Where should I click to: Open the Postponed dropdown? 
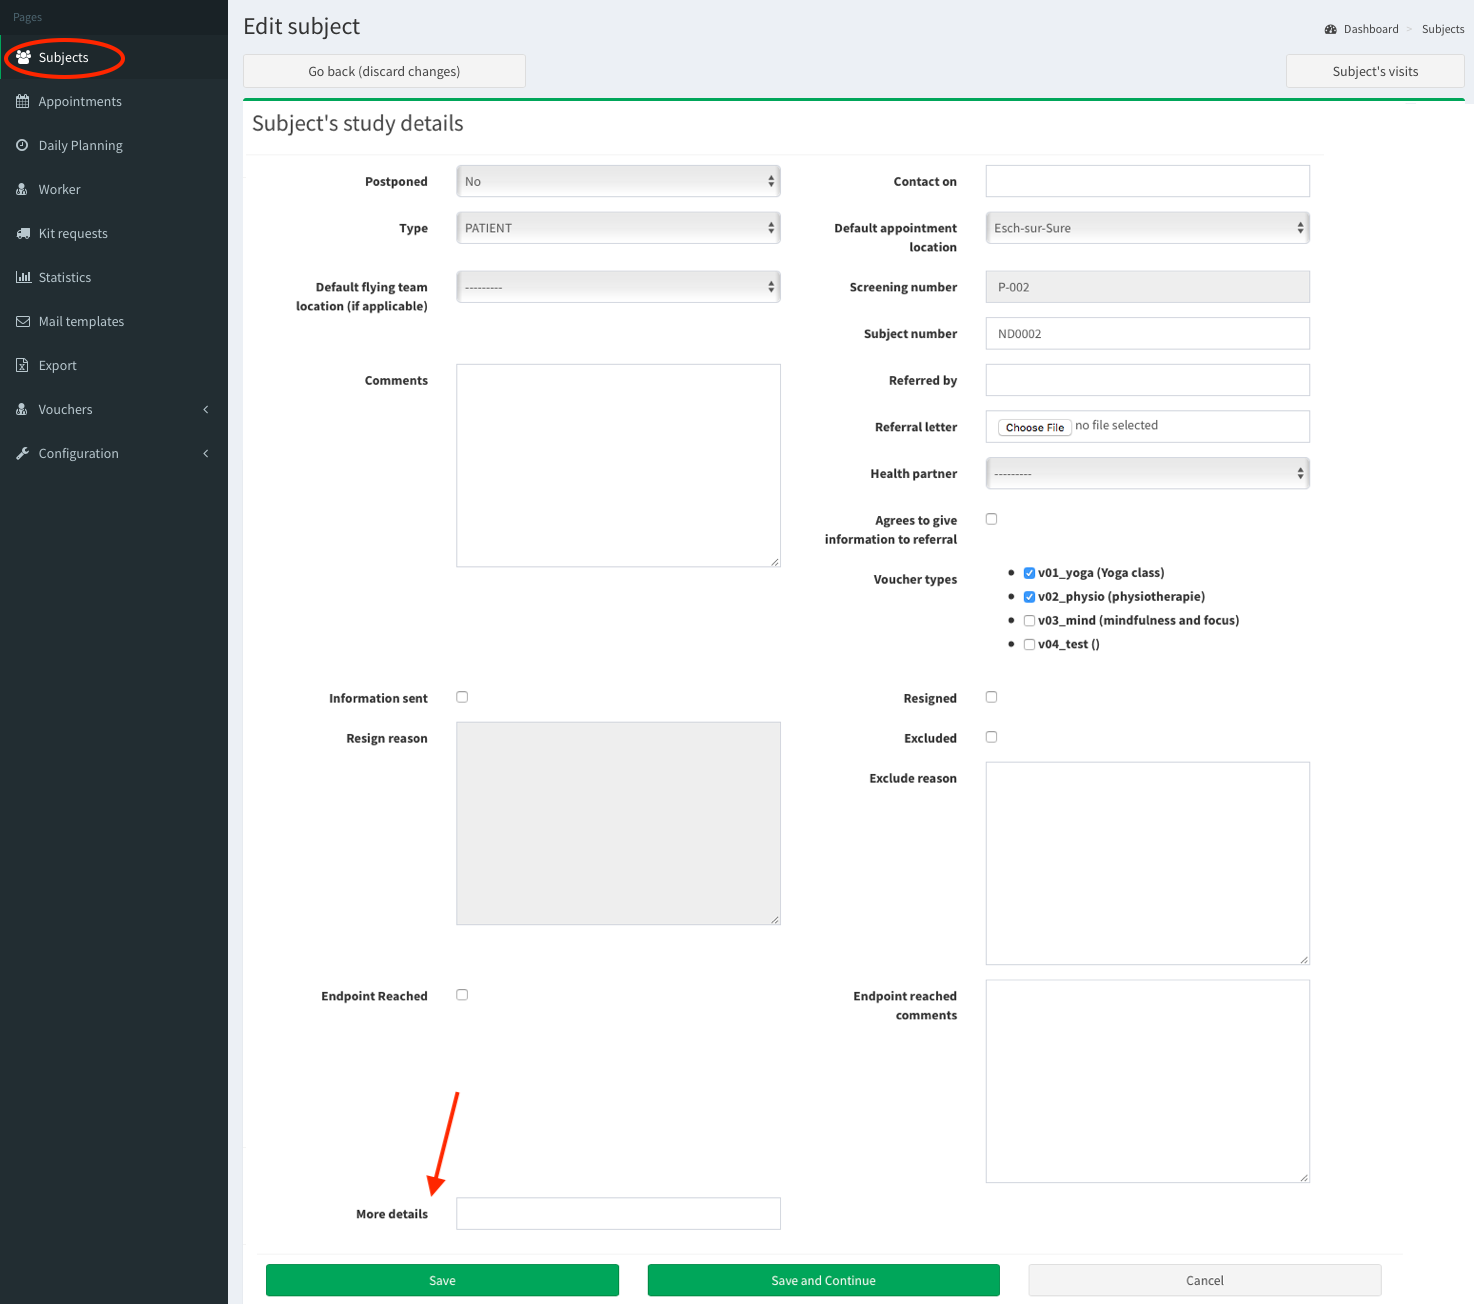pos(618,181)
